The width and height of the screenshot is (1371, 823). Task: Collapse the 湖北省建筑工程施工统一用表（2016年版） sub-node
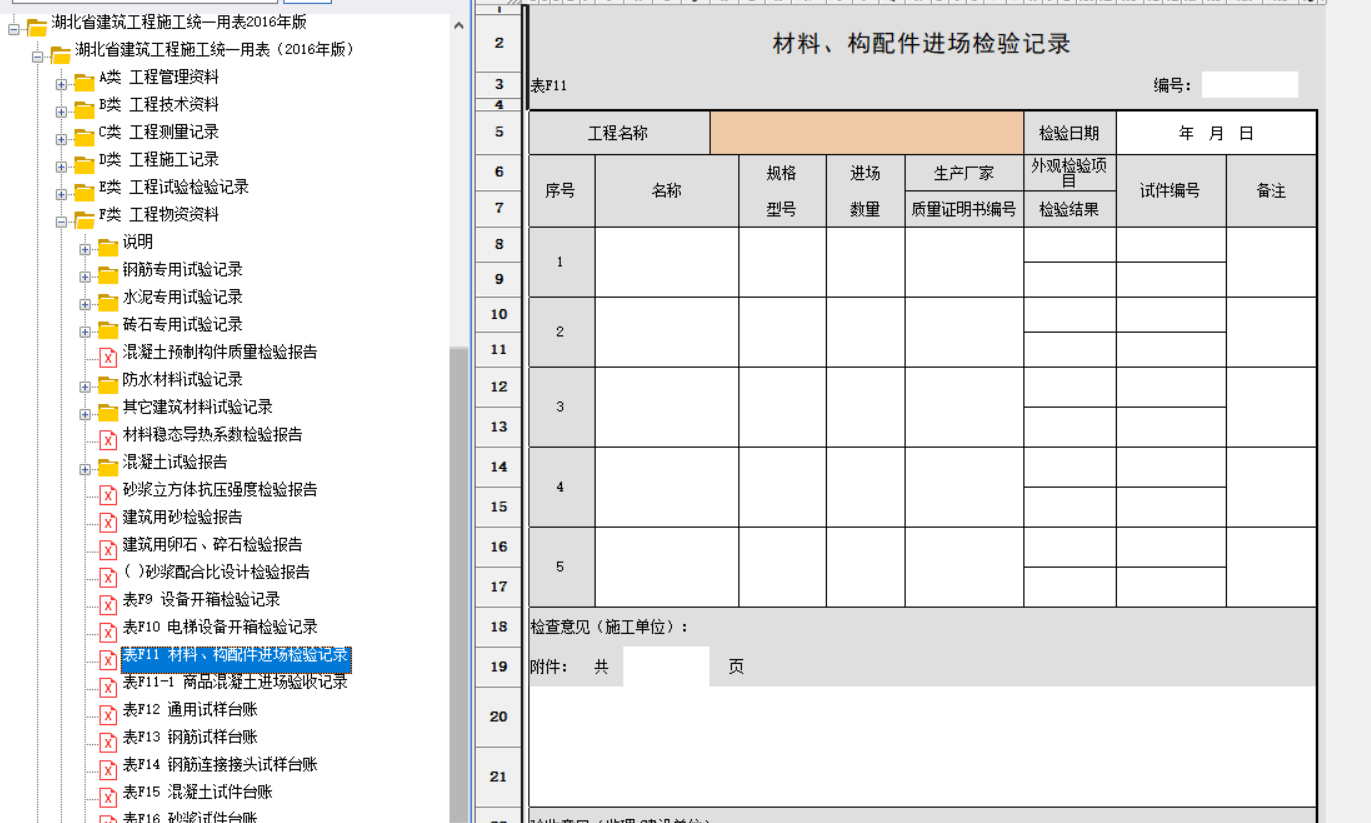(37, 57)
